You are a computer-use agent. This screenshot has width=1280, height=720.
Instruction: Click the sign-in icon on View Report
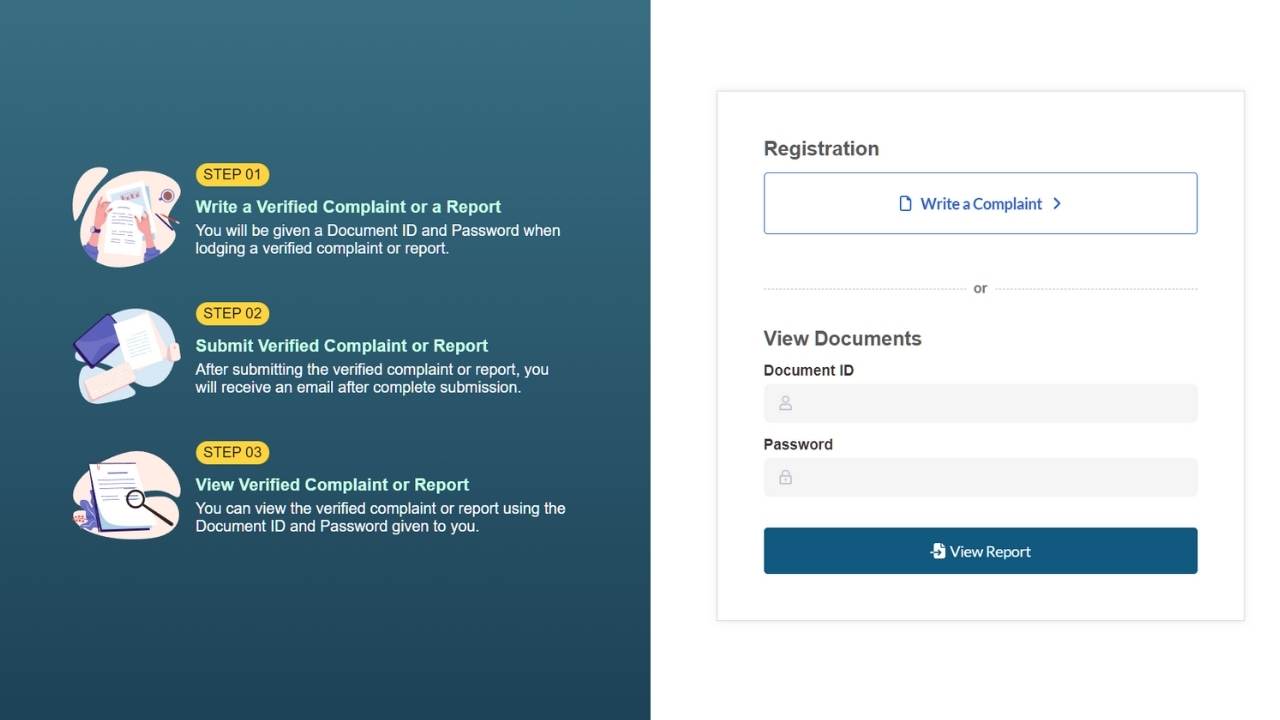(937, 551)
